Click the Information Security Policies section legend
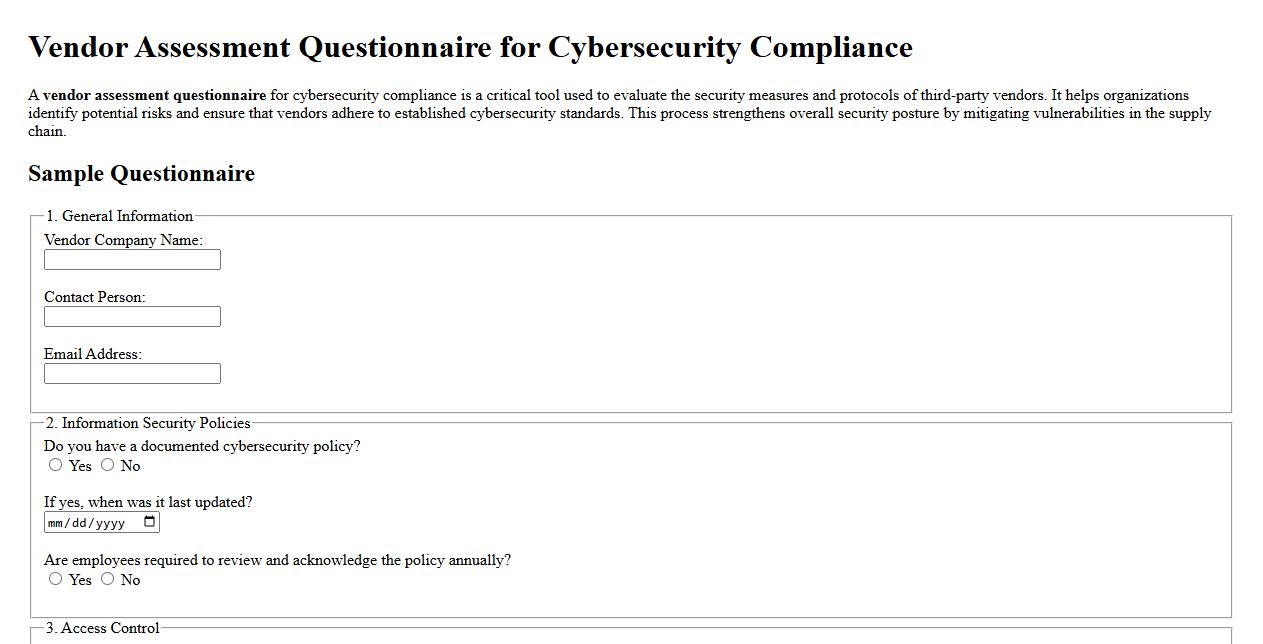 pos(145,423)
